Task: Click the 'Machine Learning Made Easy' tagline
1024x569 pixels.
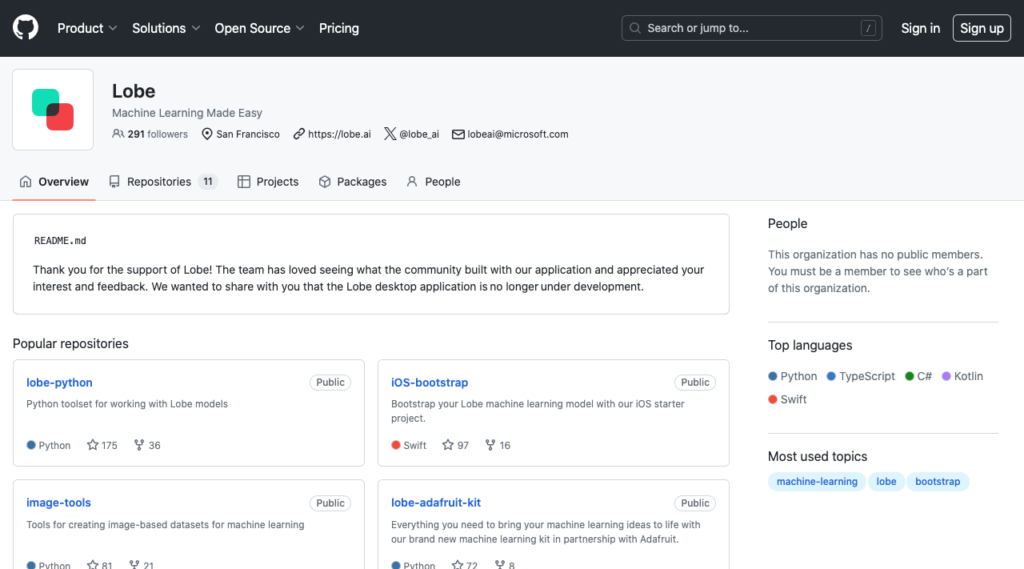Action: click(187, 112)
